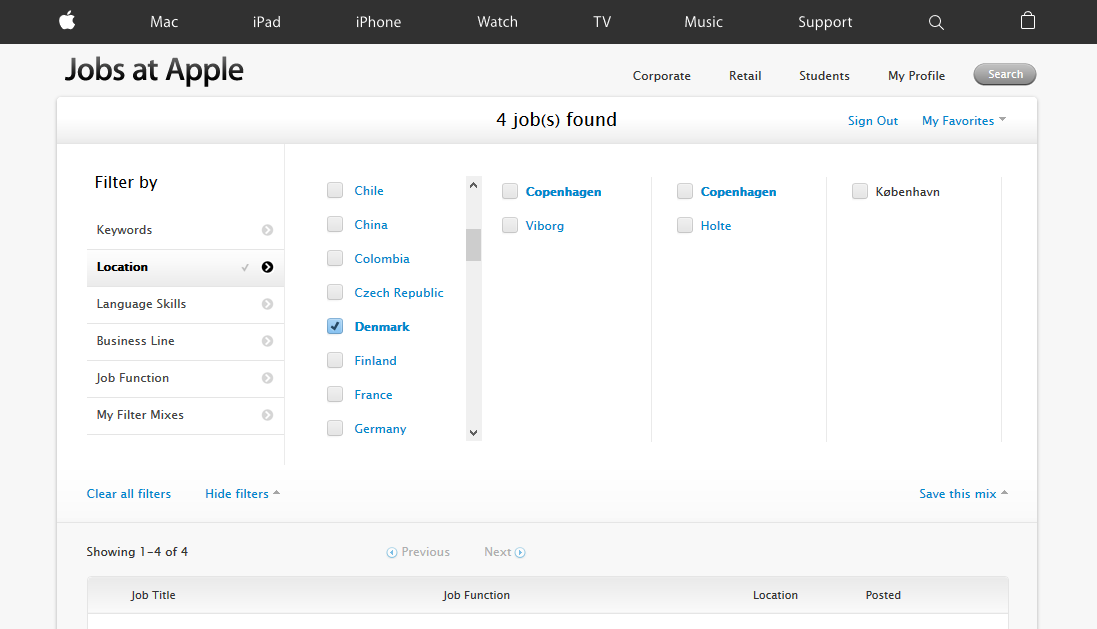The height and width of the screenshot is (629, 1097).
Task: Click the Clear all filters link
Action: pos(129,493)
